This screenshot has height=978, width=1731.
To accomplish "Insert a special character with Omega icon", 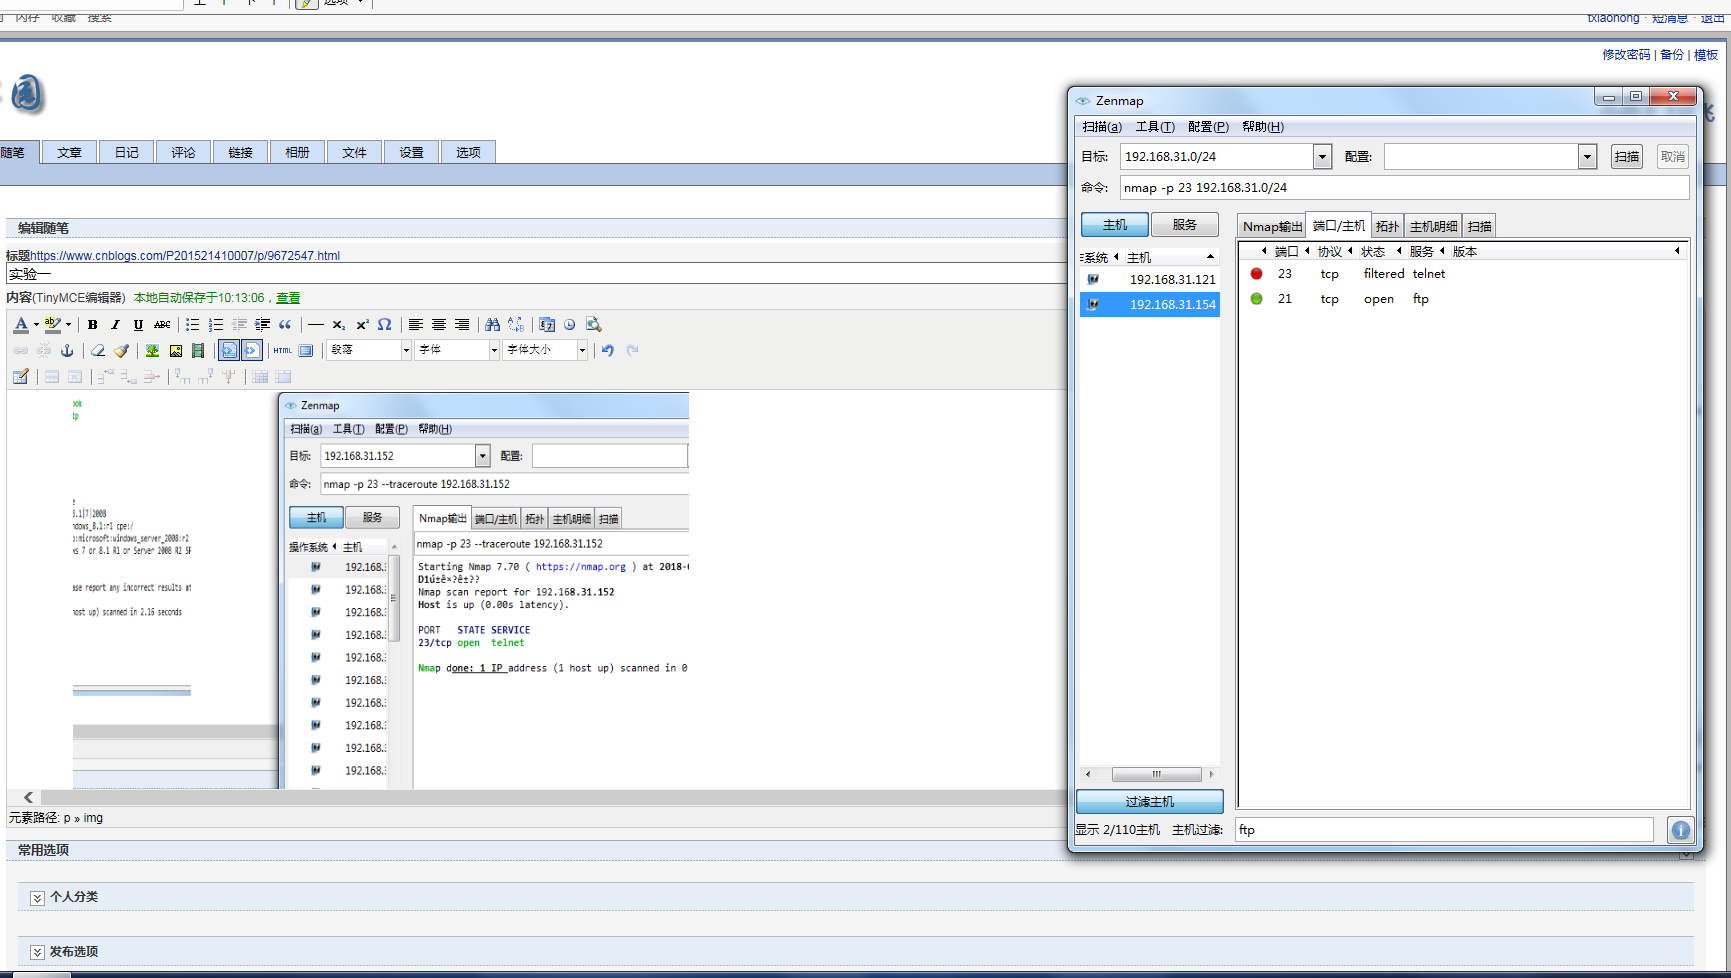I will (x=384, y=324).
